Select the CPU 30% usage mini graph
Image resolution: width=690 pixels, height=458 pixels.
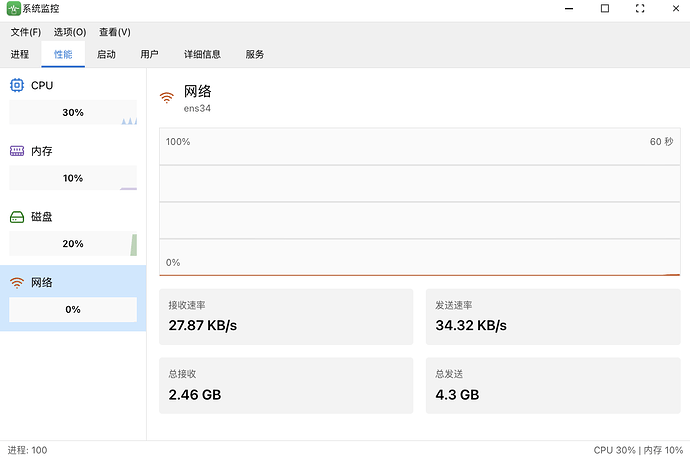pos(73,113)
